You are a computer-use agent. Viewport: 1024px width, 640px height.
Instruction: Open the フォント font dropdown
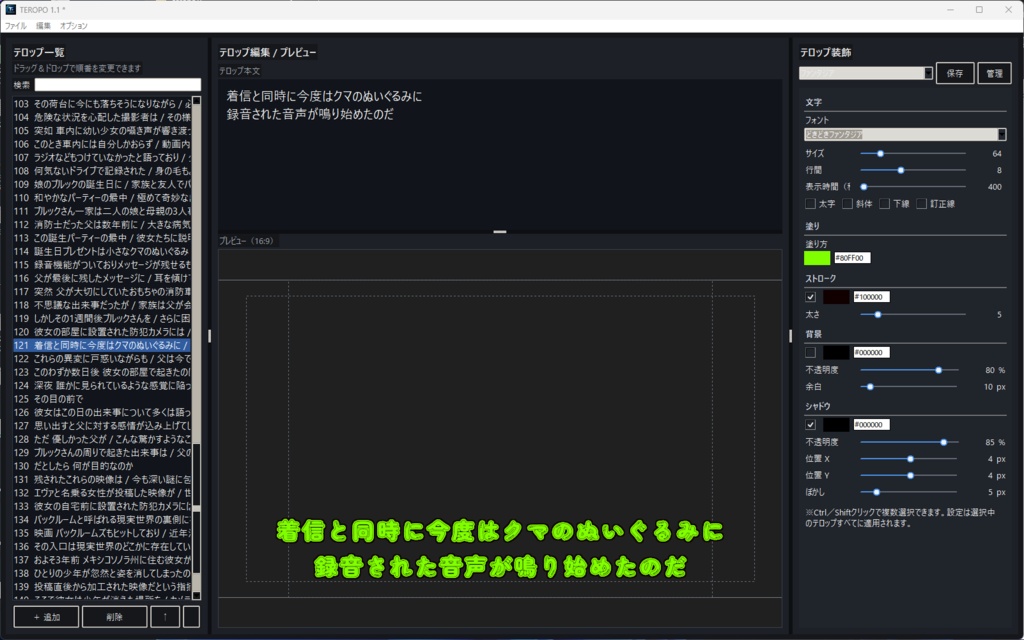pyautogui.click(x=905, y=135)
